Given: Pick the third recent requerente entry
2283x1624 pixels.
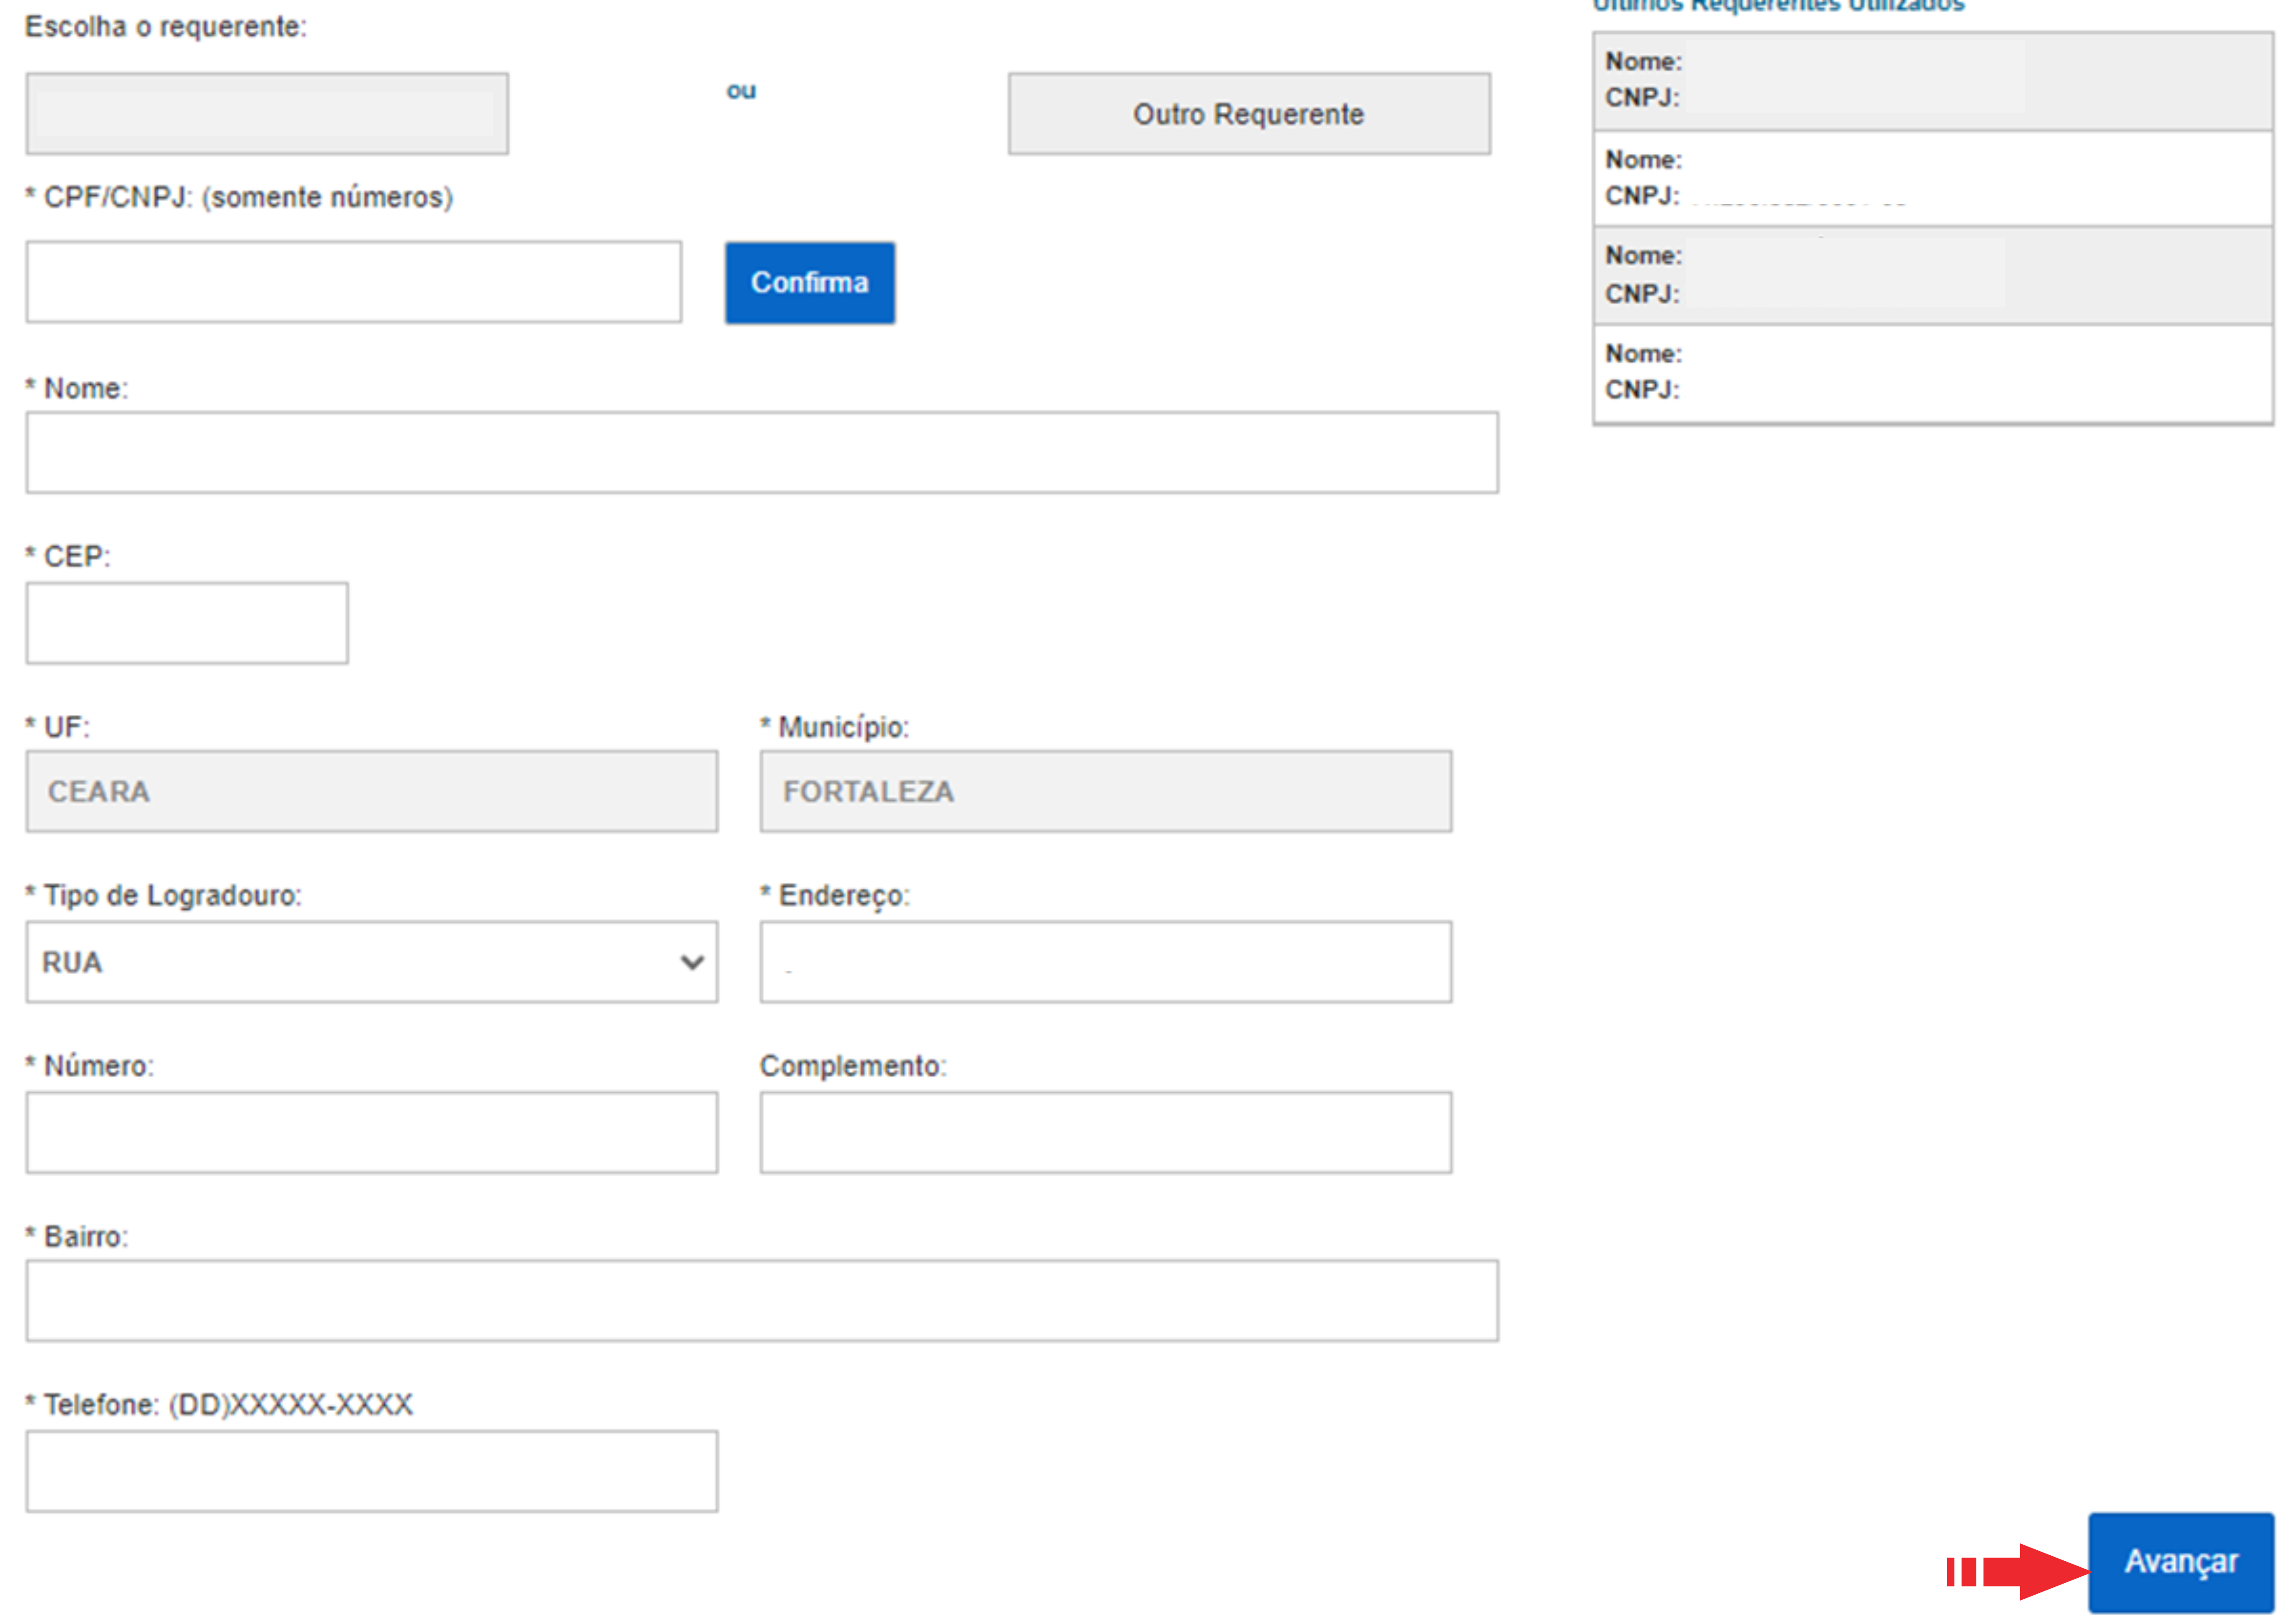Looking at the screenshot, I should [1932, 275].
